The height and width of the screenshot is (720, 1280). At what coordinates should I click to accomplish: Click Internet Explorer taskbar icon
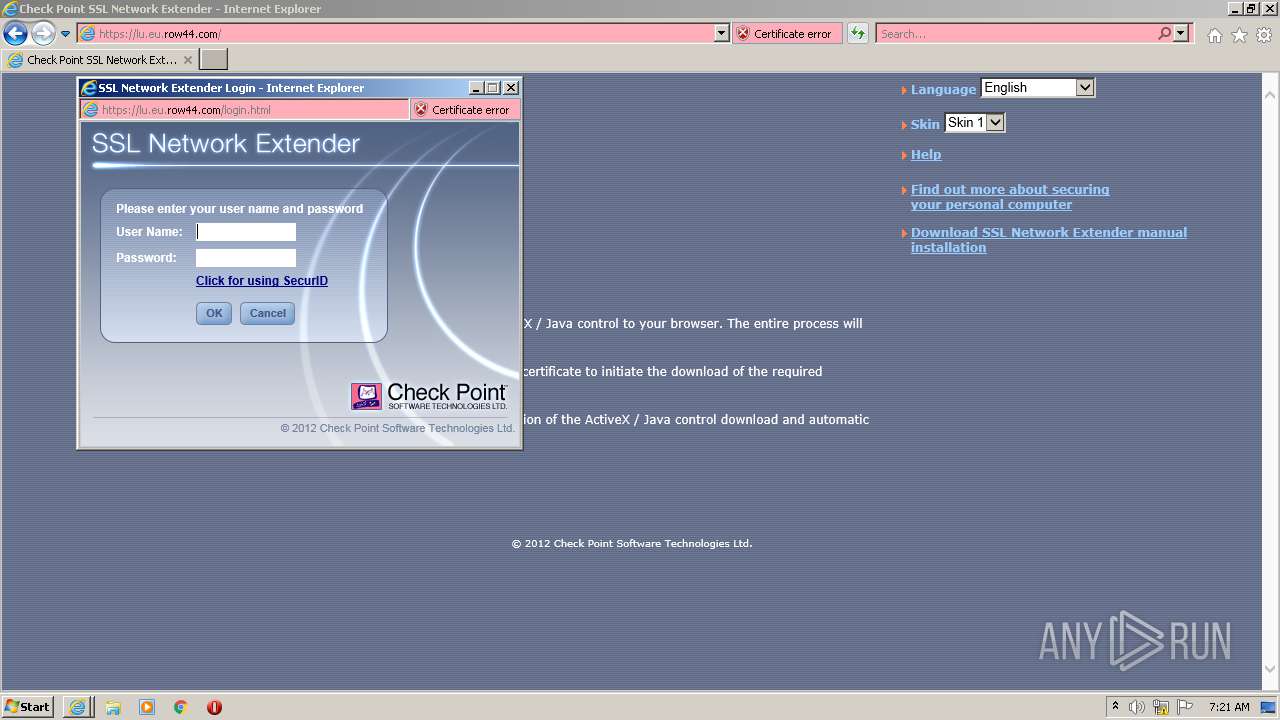pos(77,707)
